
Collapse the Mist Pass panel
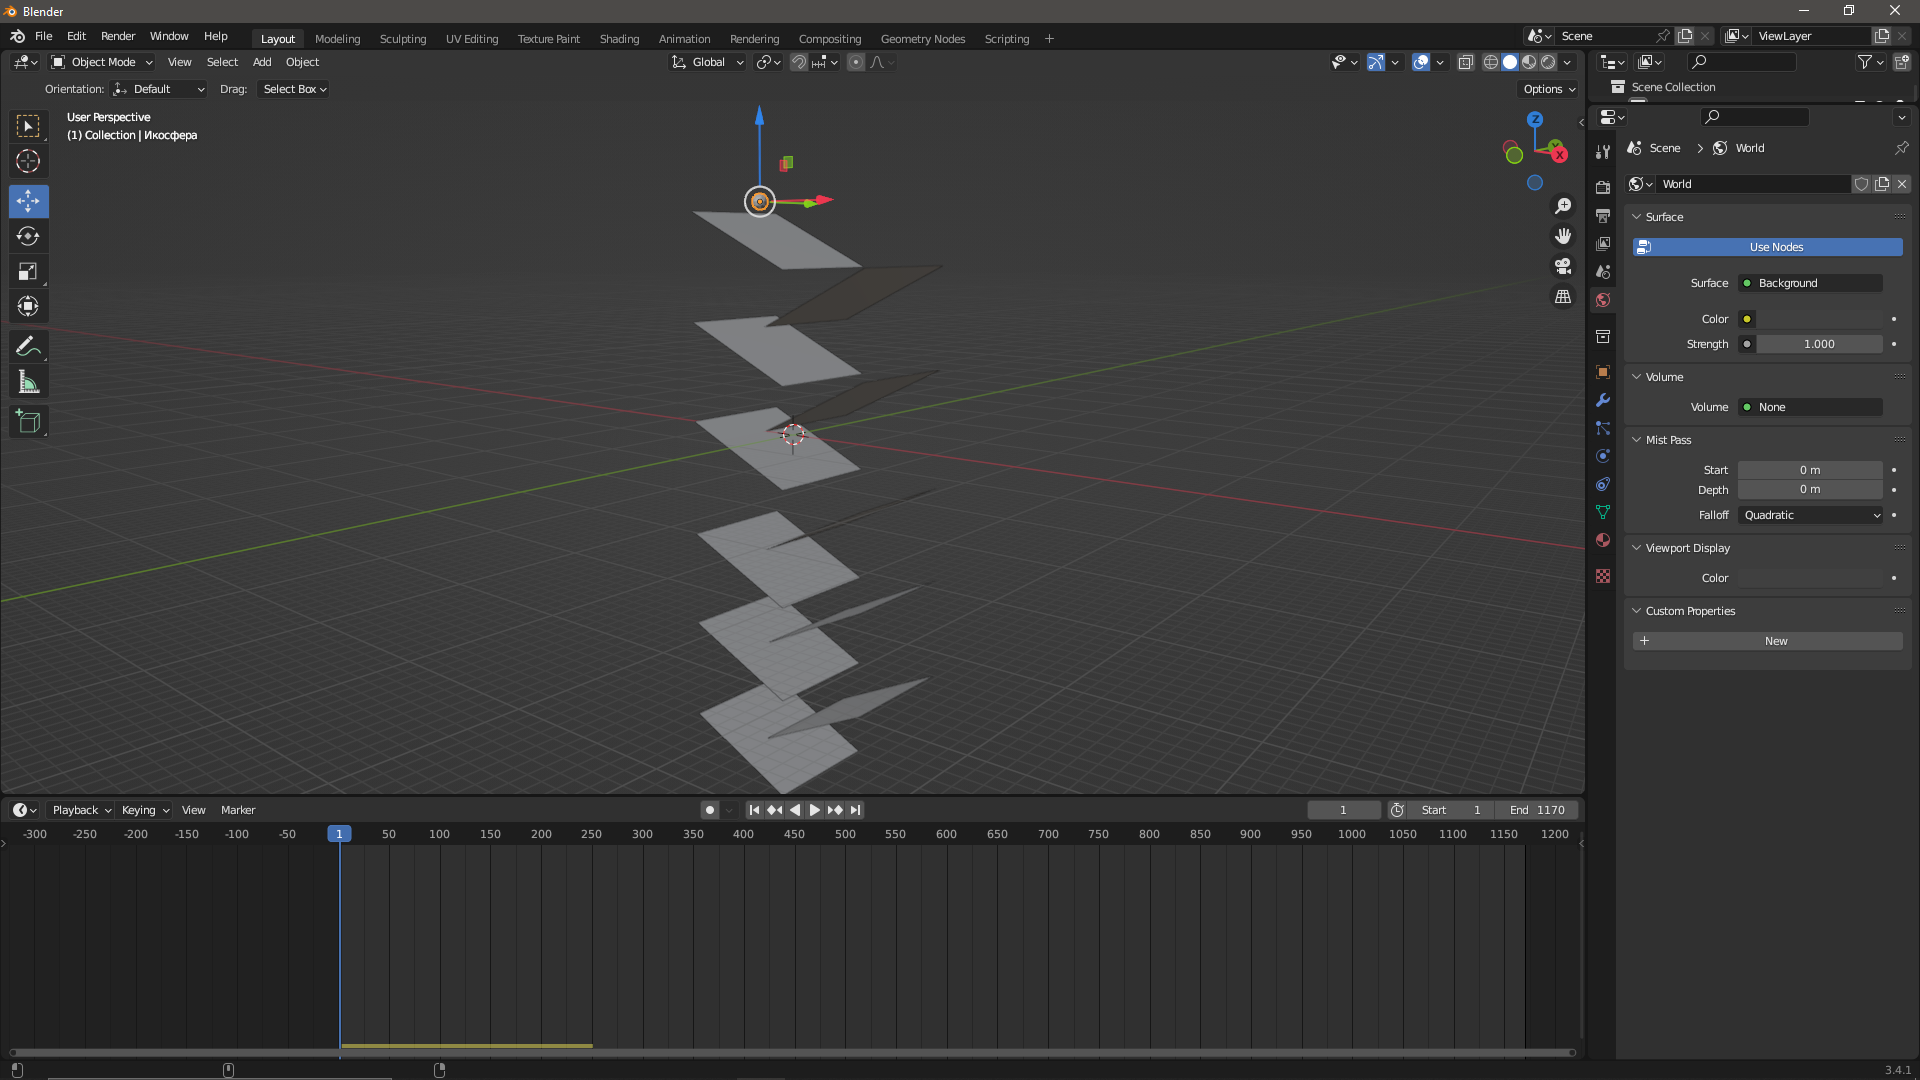coord(1668,440)
